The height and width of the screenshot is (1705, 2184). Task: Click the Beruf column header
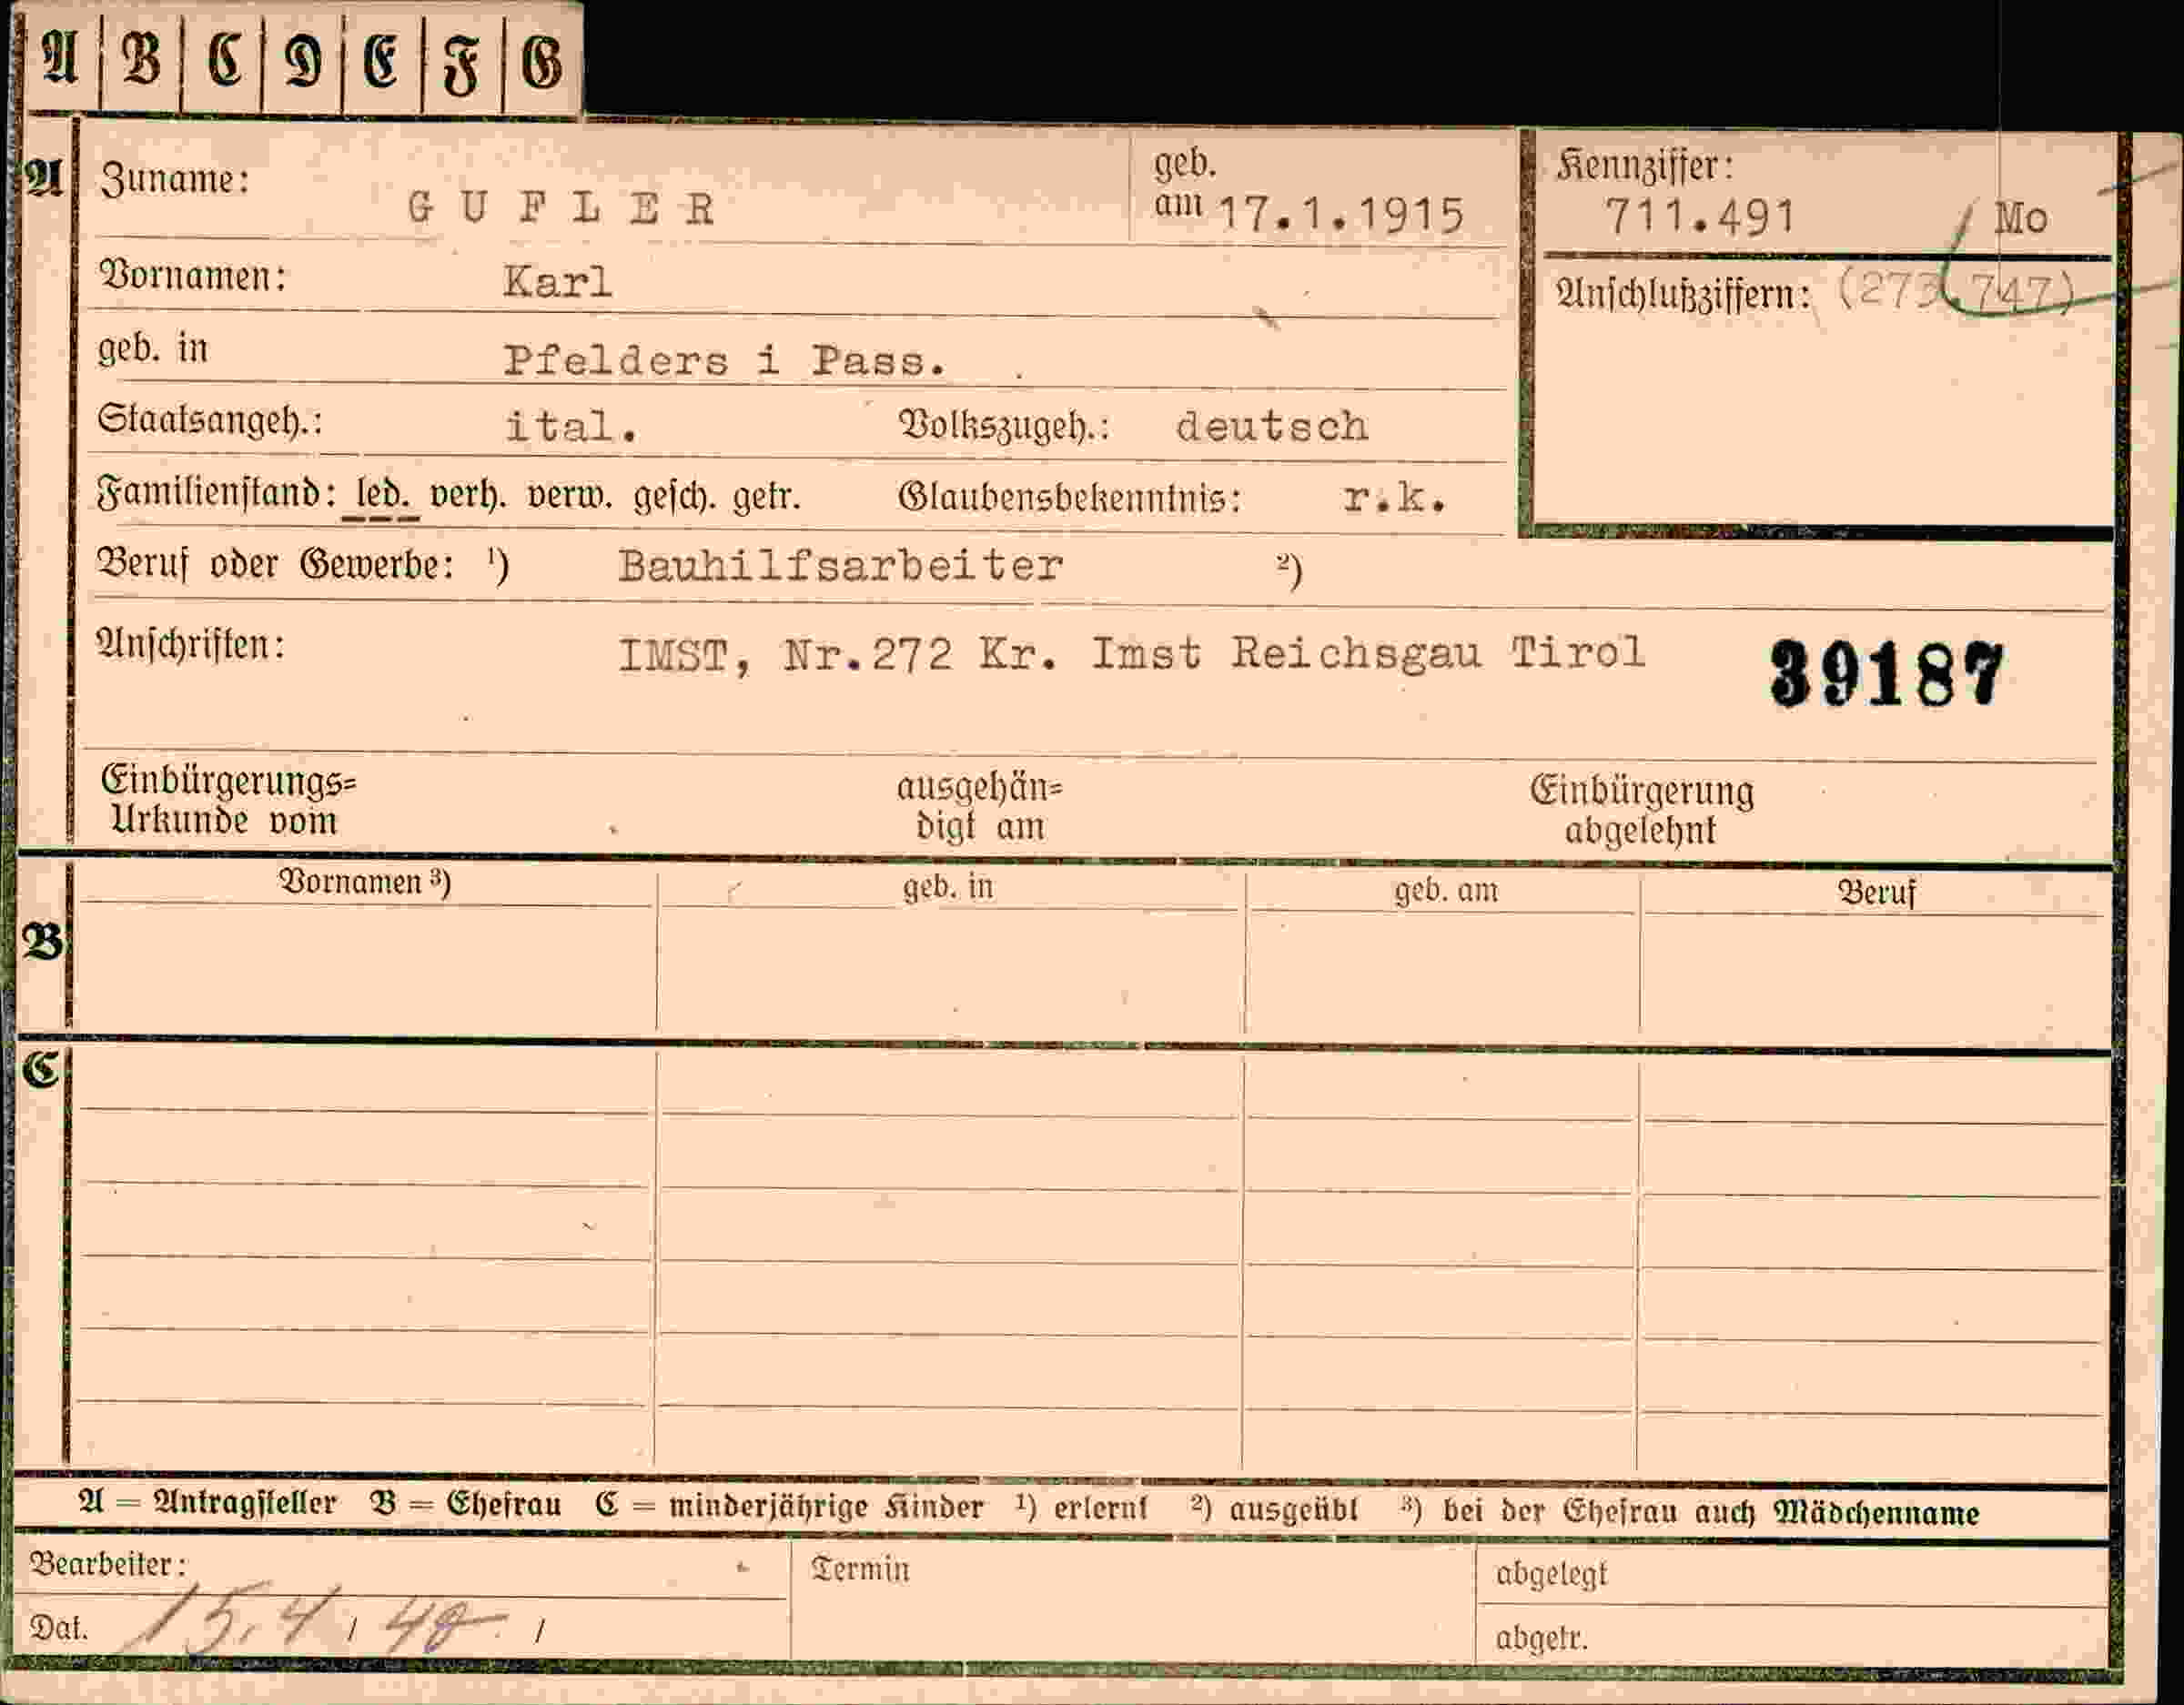pyautogui.click(x=1877, y=893)
